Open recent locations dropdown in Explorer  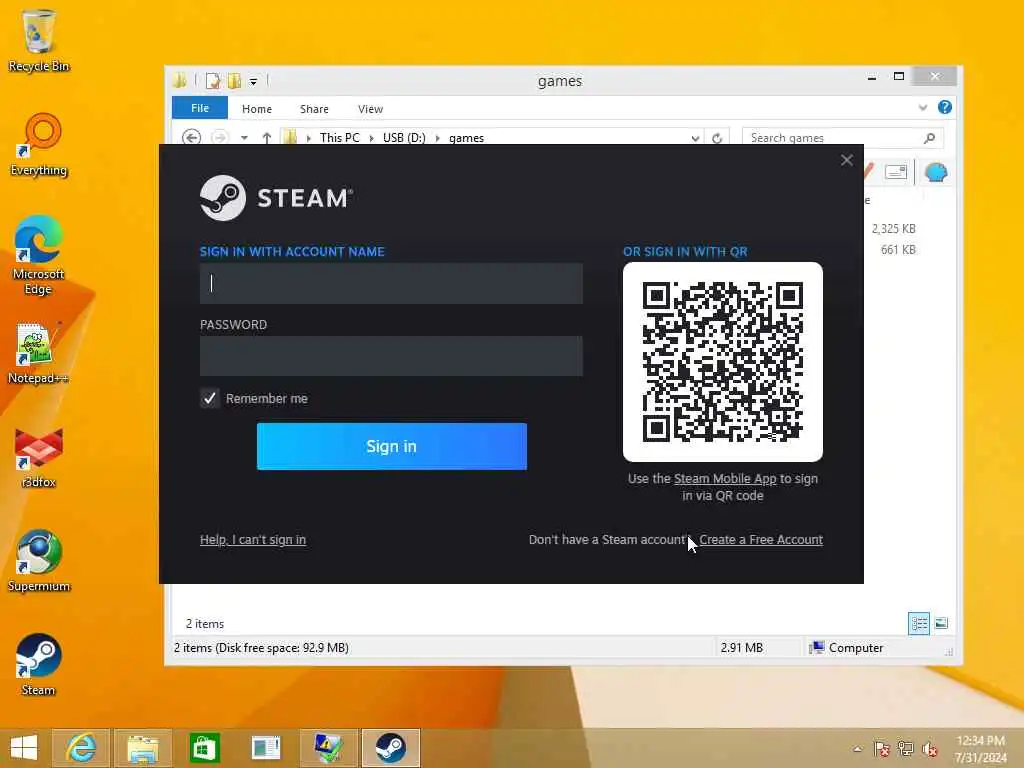point(244,138)
